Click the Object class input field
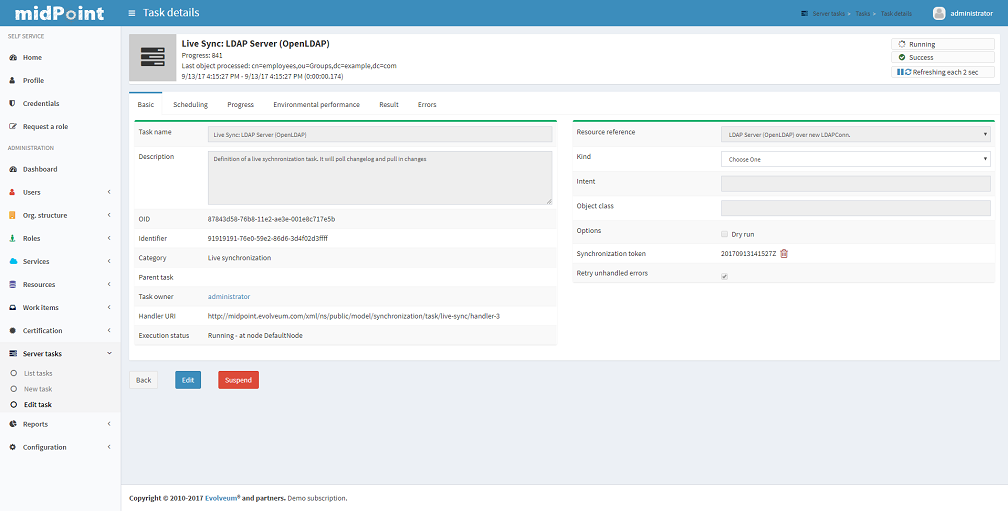1008x511 pixels. 856,208
